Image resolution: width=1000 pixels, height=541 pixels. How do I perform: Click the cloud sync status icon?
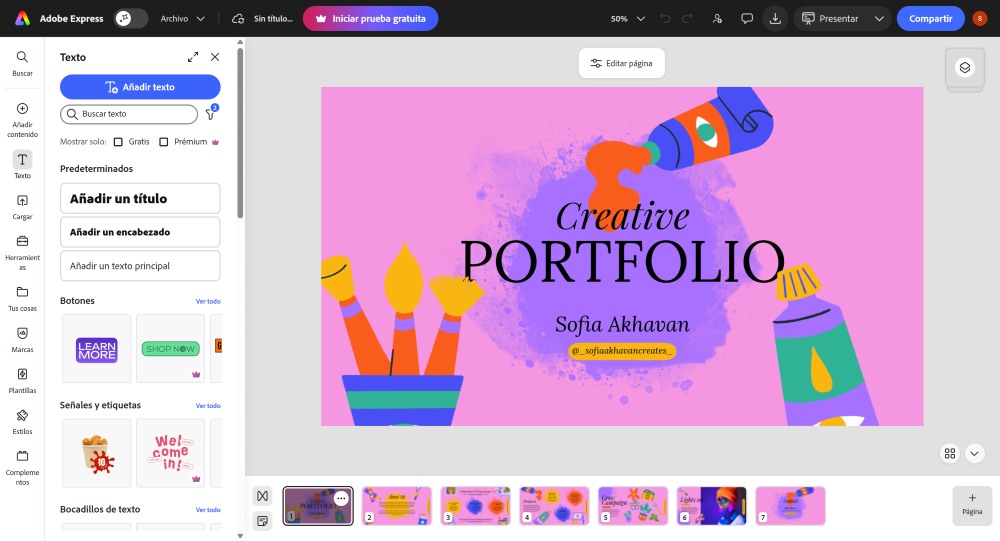pos(238,19)
